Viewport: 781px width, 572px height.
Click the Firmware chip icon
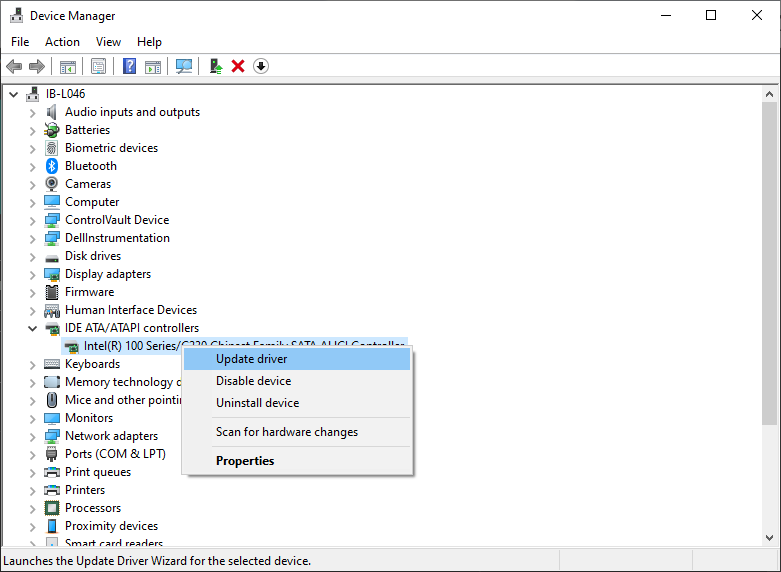52,292
